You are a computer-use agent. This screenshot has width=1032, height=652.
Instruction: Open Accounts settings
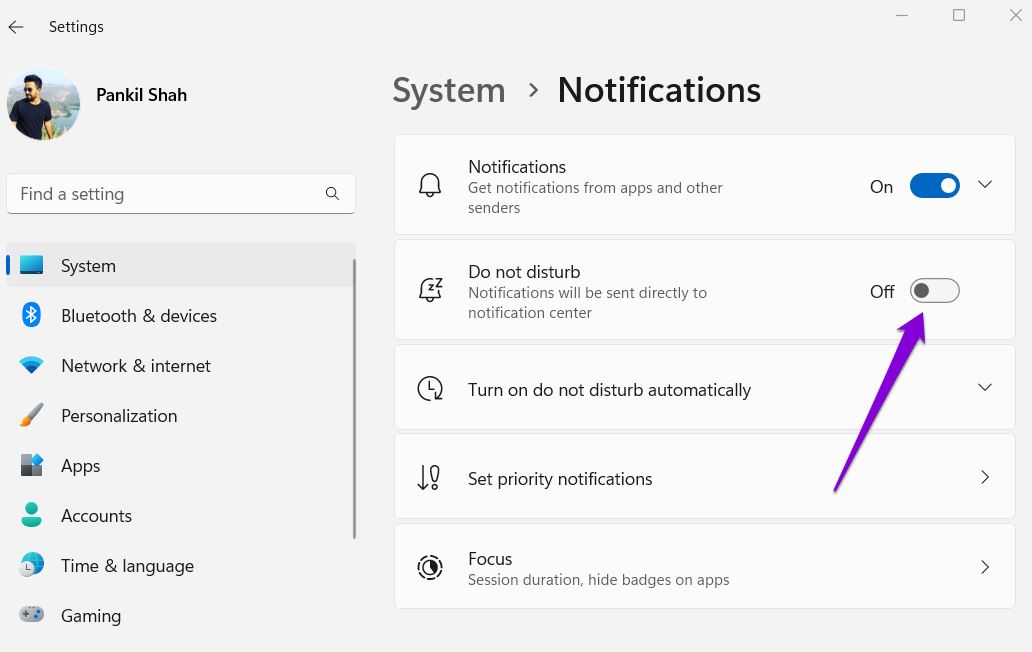181,515
